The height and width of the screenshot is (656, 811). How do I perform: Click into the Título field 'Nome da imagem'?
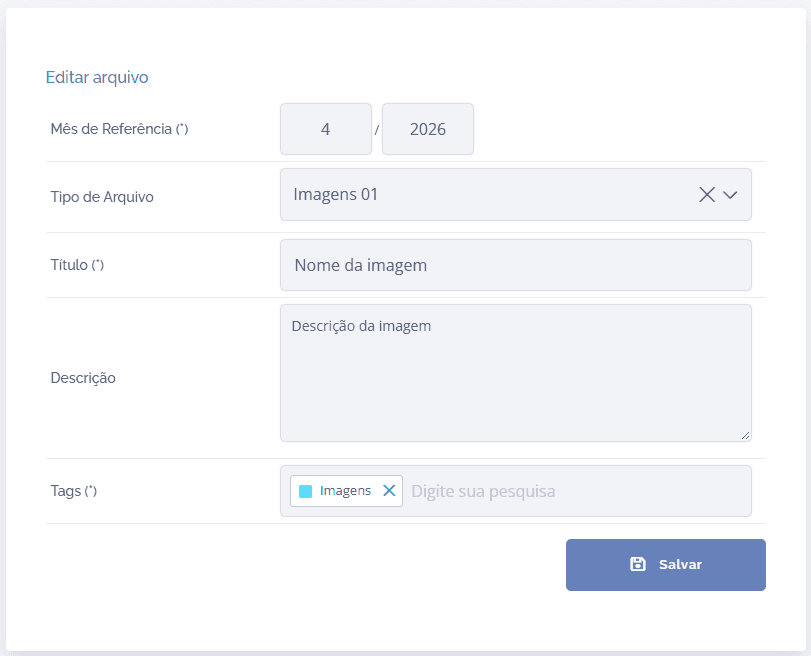click(x=516, y=265)
